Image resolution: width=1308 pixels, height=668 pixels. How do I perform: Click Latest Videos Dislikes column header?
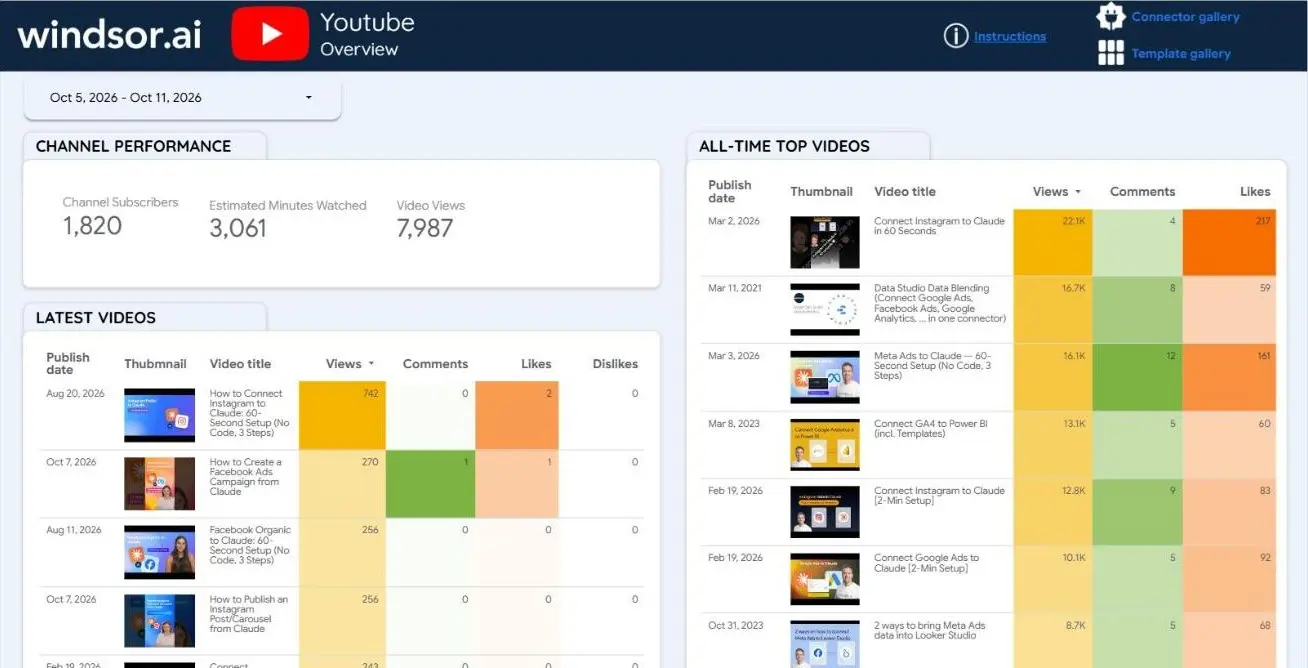[x=615, y=364]
